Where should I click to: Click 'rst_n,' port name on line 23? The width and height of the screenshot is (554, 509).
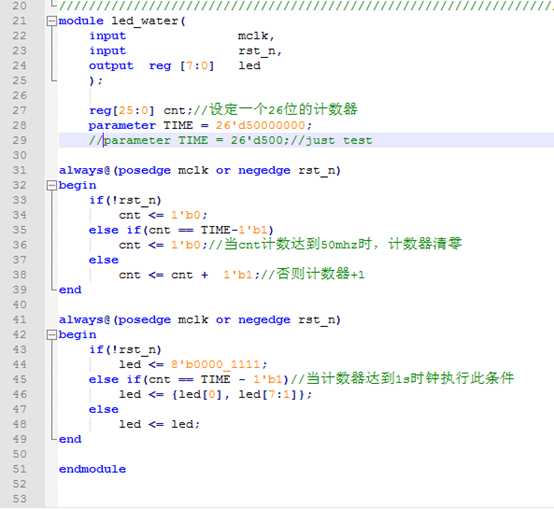pyautogui.click(x=260, y=51)
